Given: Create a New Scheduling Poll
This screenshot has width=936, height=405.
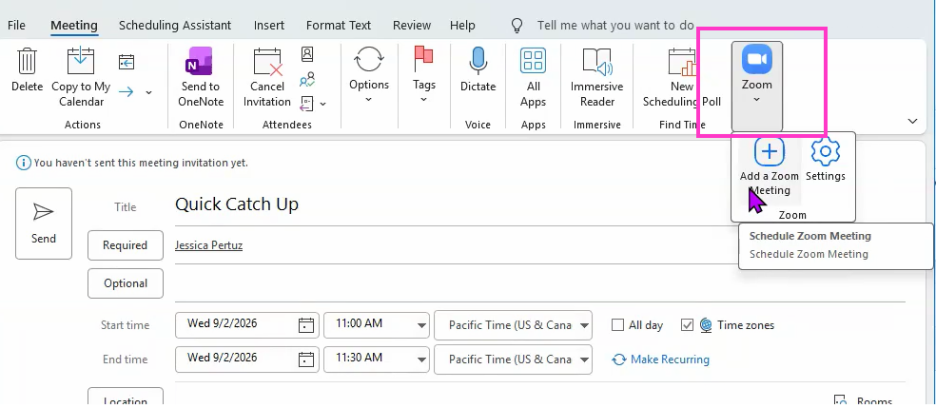Looking at the screenshot, I should (682, 76).
